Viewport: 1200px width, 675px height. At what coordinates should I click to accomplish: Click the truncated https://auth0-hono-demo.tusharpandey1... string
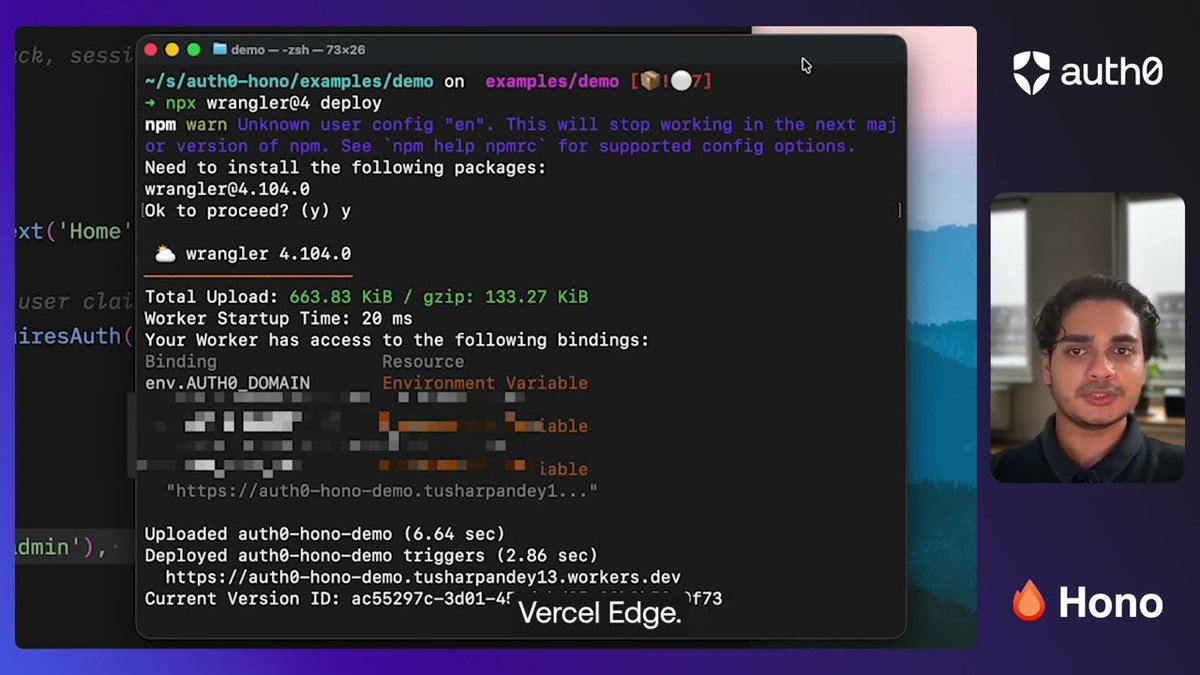coord(382,491)
